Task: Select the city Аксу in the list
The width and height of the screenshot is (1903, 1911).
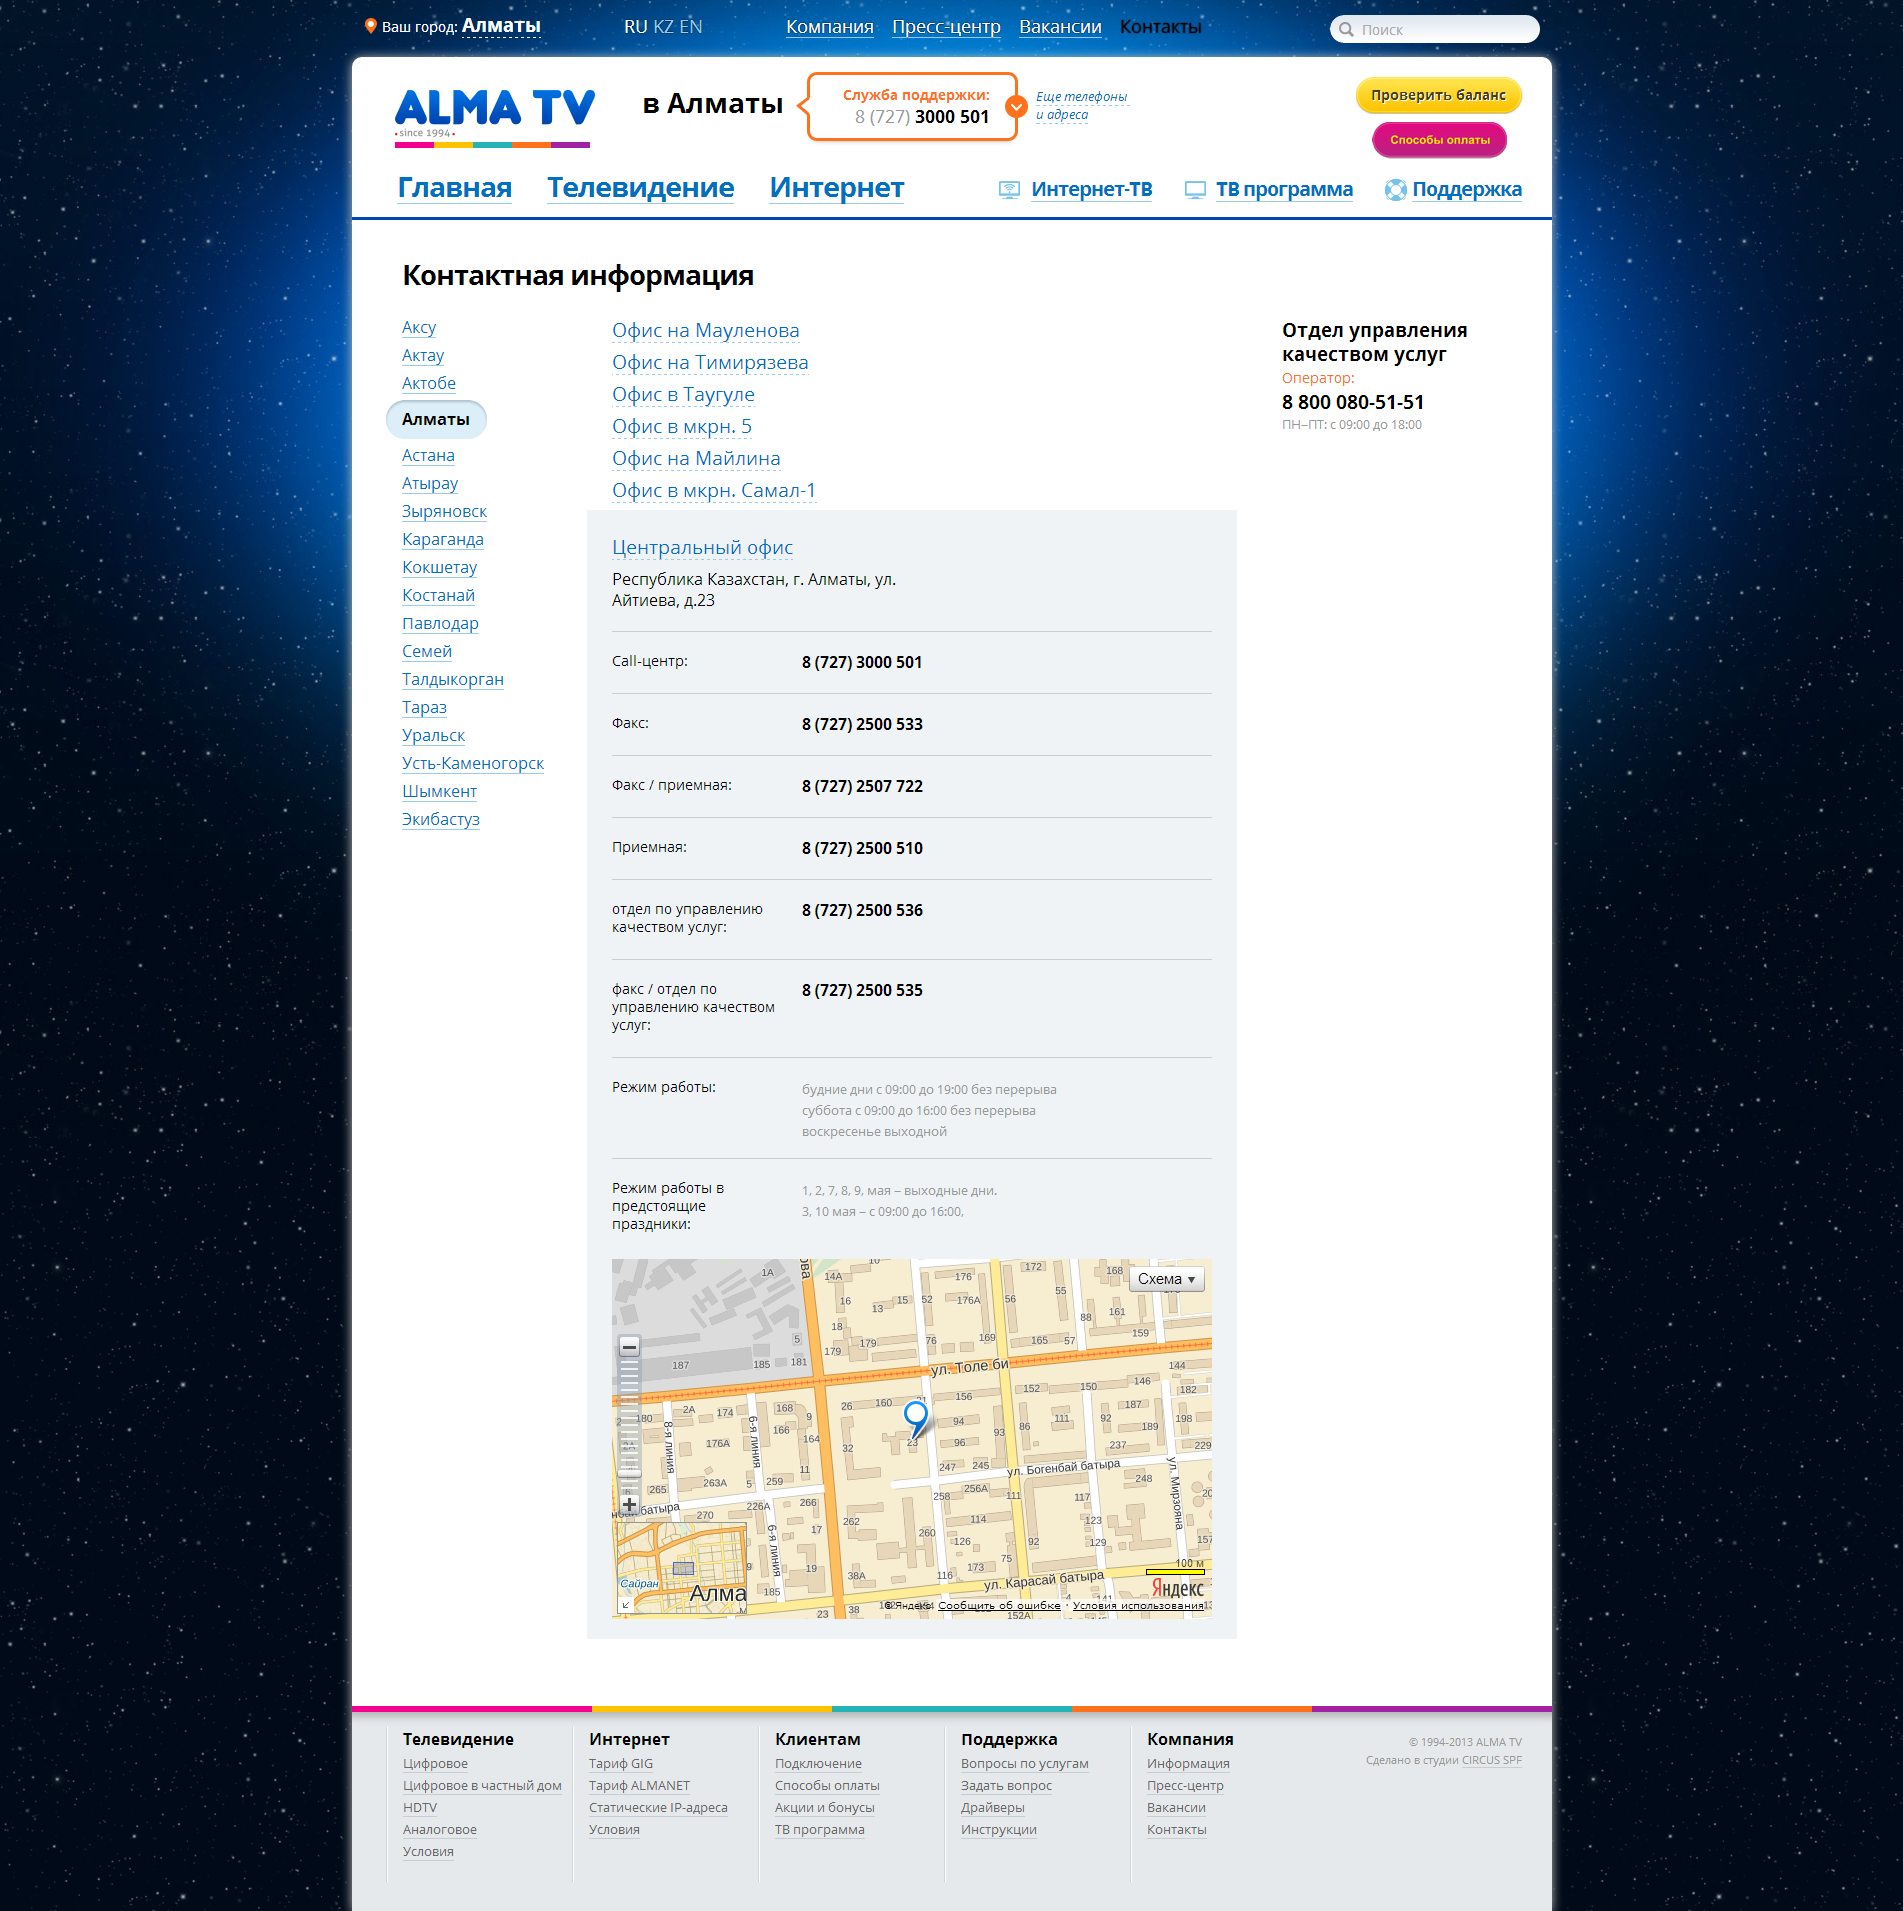Action: coord(419,328)
